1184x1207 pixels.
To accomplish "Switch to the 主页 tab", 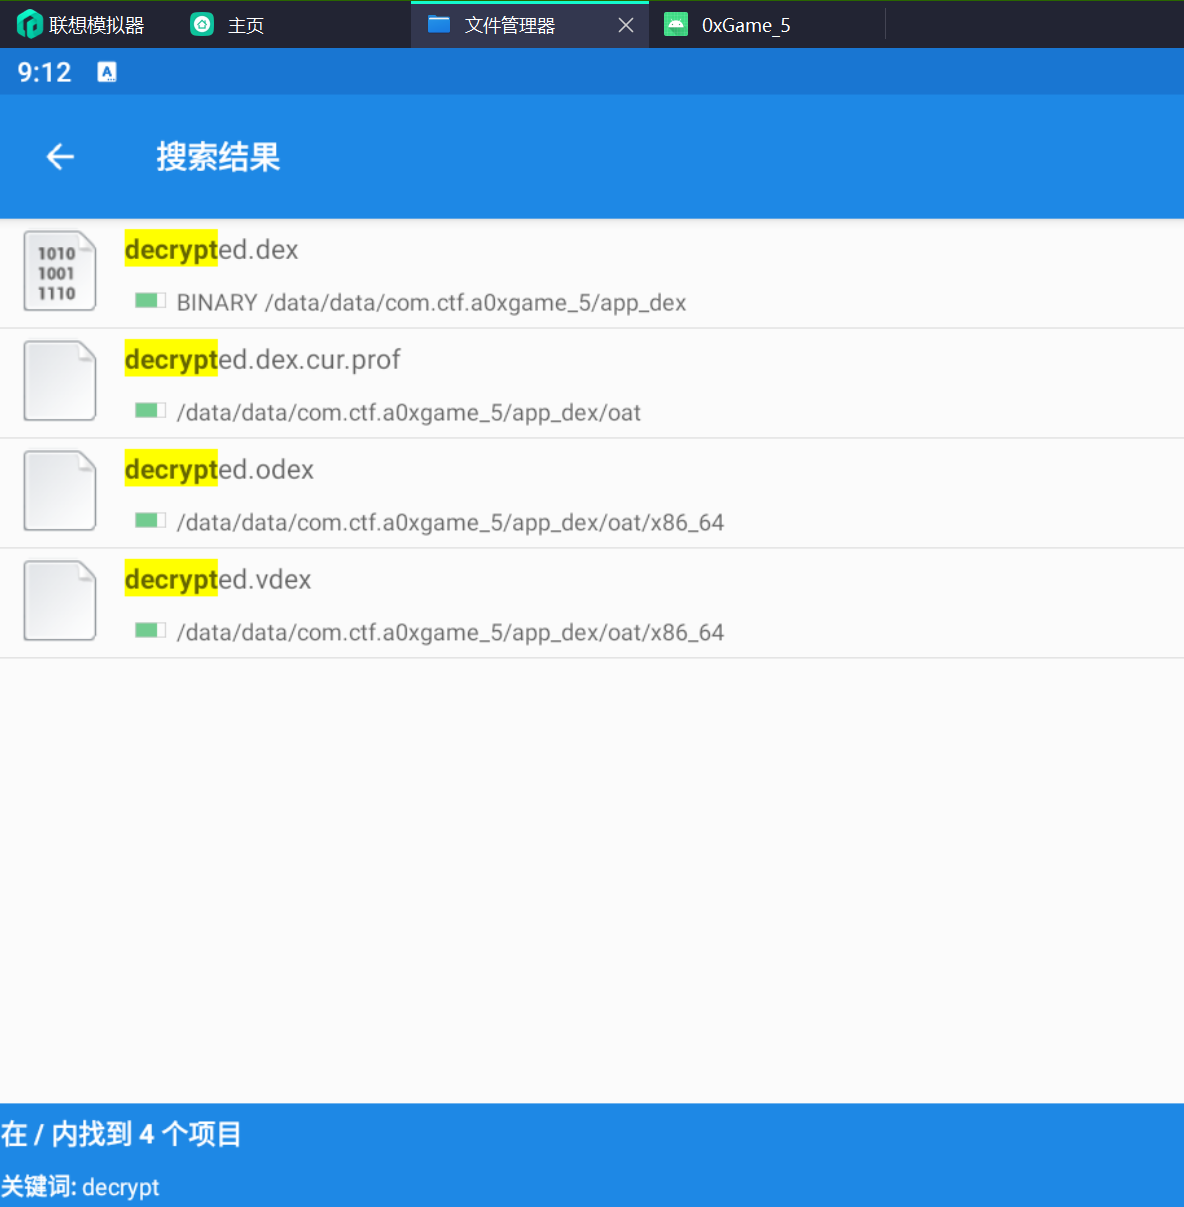I will [229, 25].
